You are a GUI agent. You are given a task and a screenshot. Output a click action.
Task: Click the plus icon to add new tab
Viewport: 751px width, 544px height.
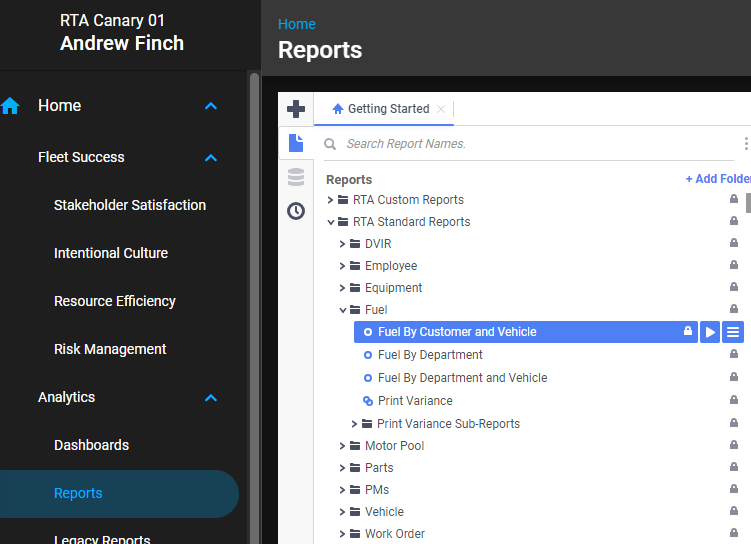(296, 109)
